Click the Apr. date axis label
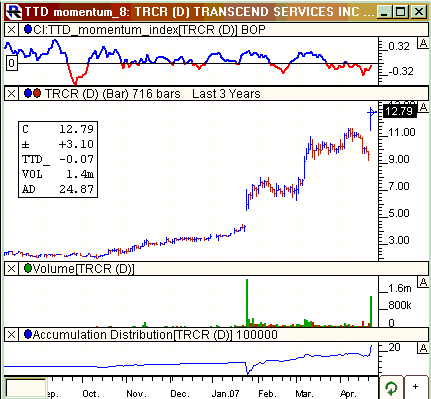 [349, 394]
